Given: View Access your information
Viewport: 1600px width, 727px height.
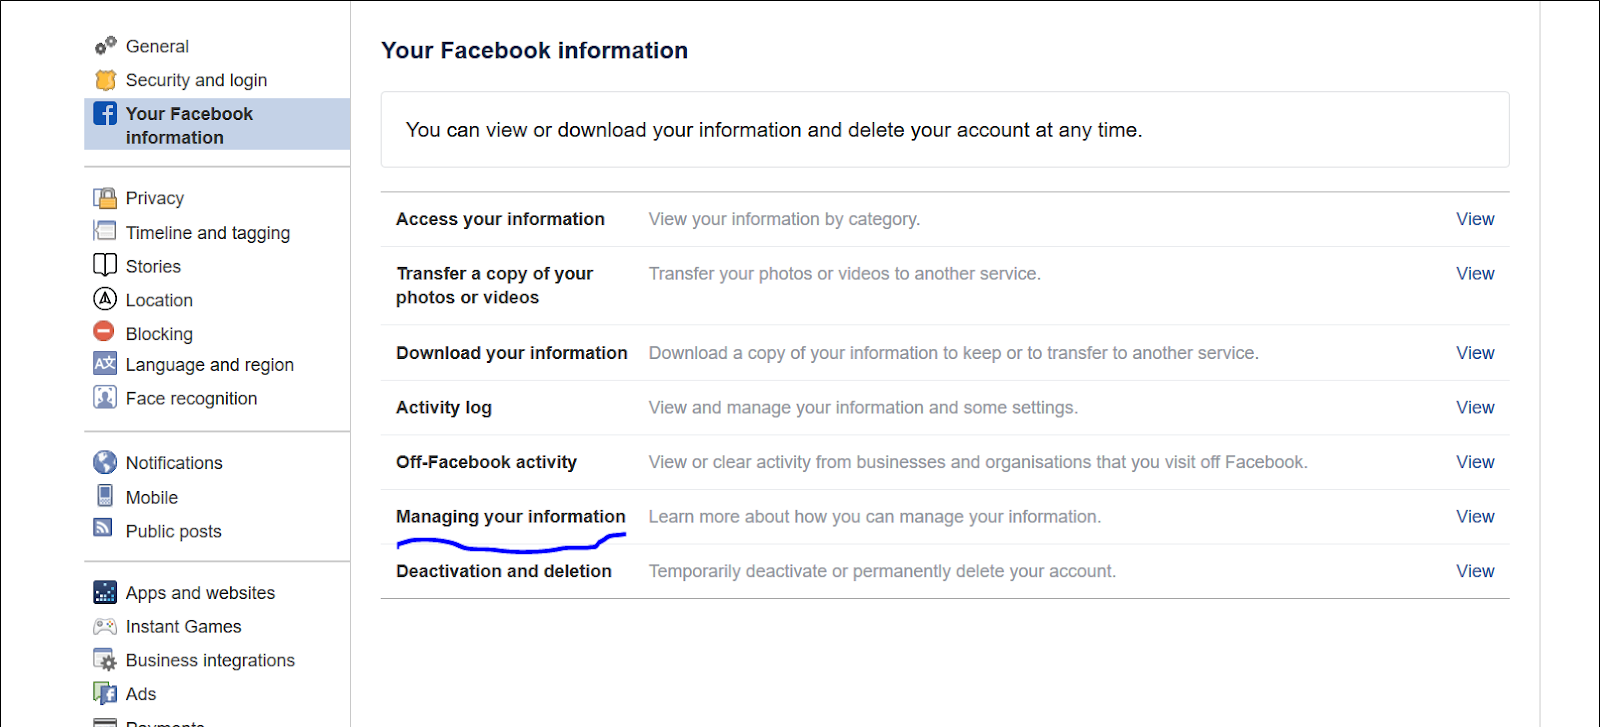Looking at the screenshot, I should click(1475, 219).
